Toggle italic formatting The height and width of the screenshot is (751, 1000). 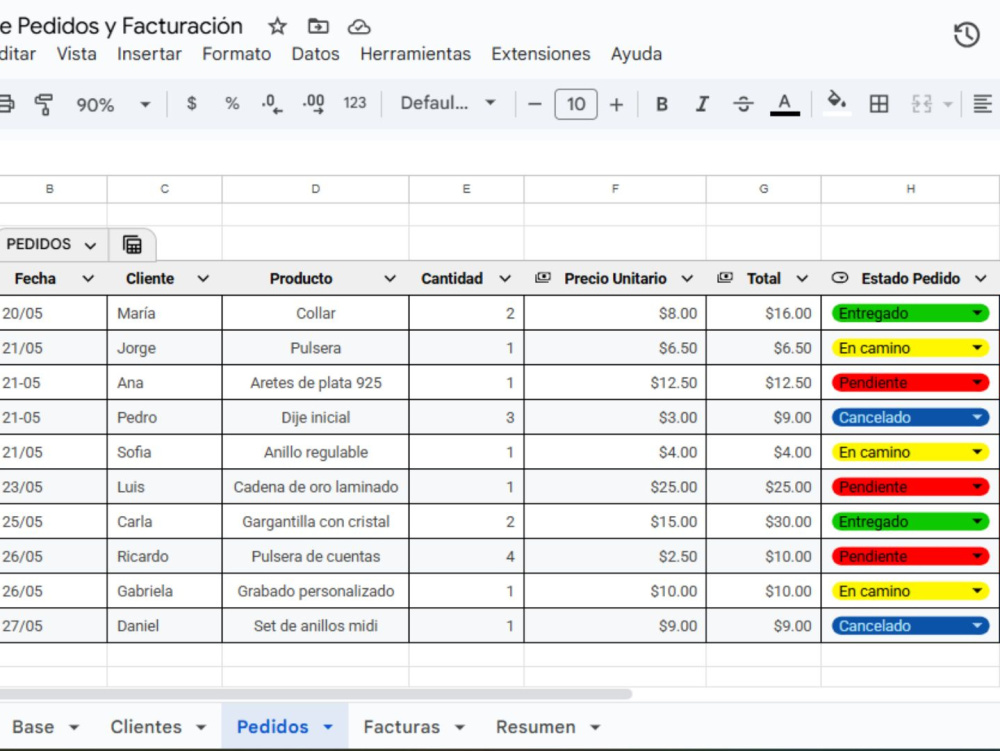702,104
